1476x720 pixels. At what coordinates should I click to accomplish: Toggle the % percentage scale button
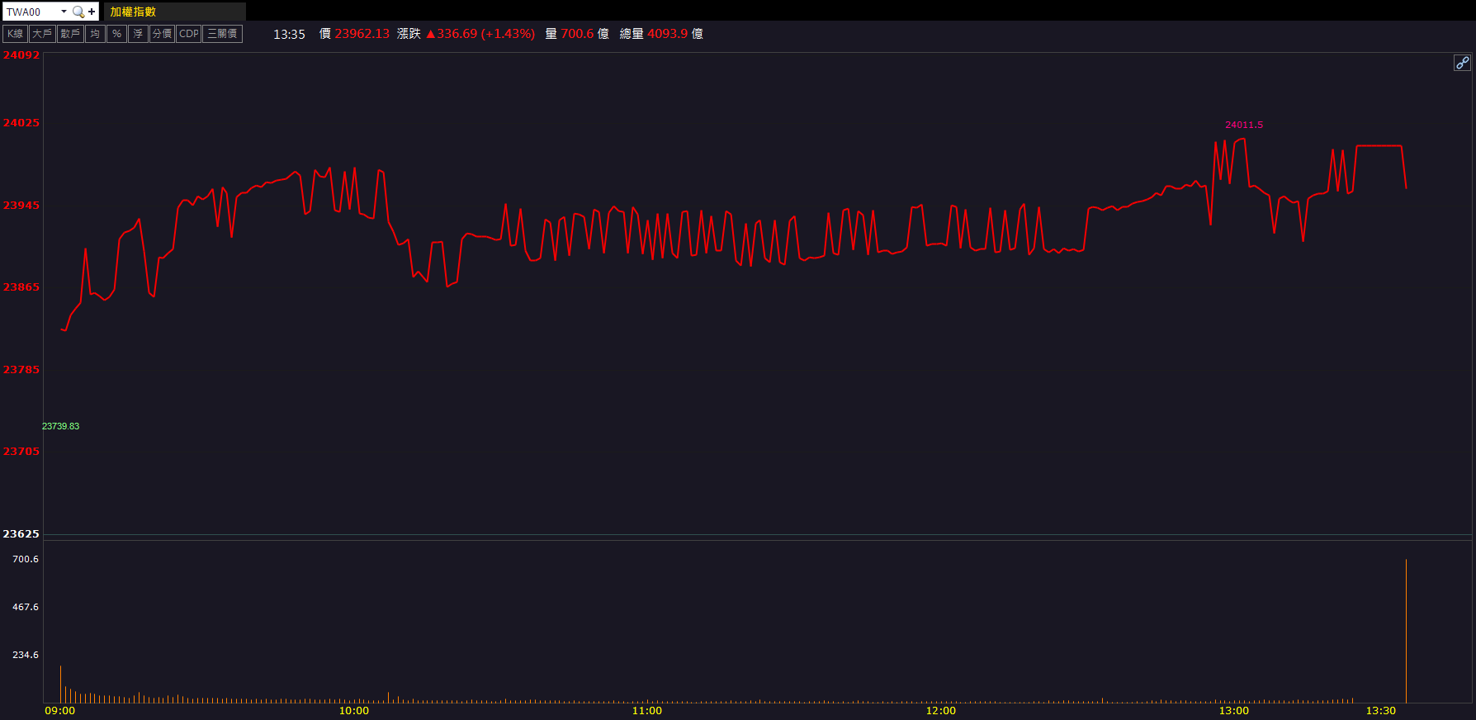116,34
